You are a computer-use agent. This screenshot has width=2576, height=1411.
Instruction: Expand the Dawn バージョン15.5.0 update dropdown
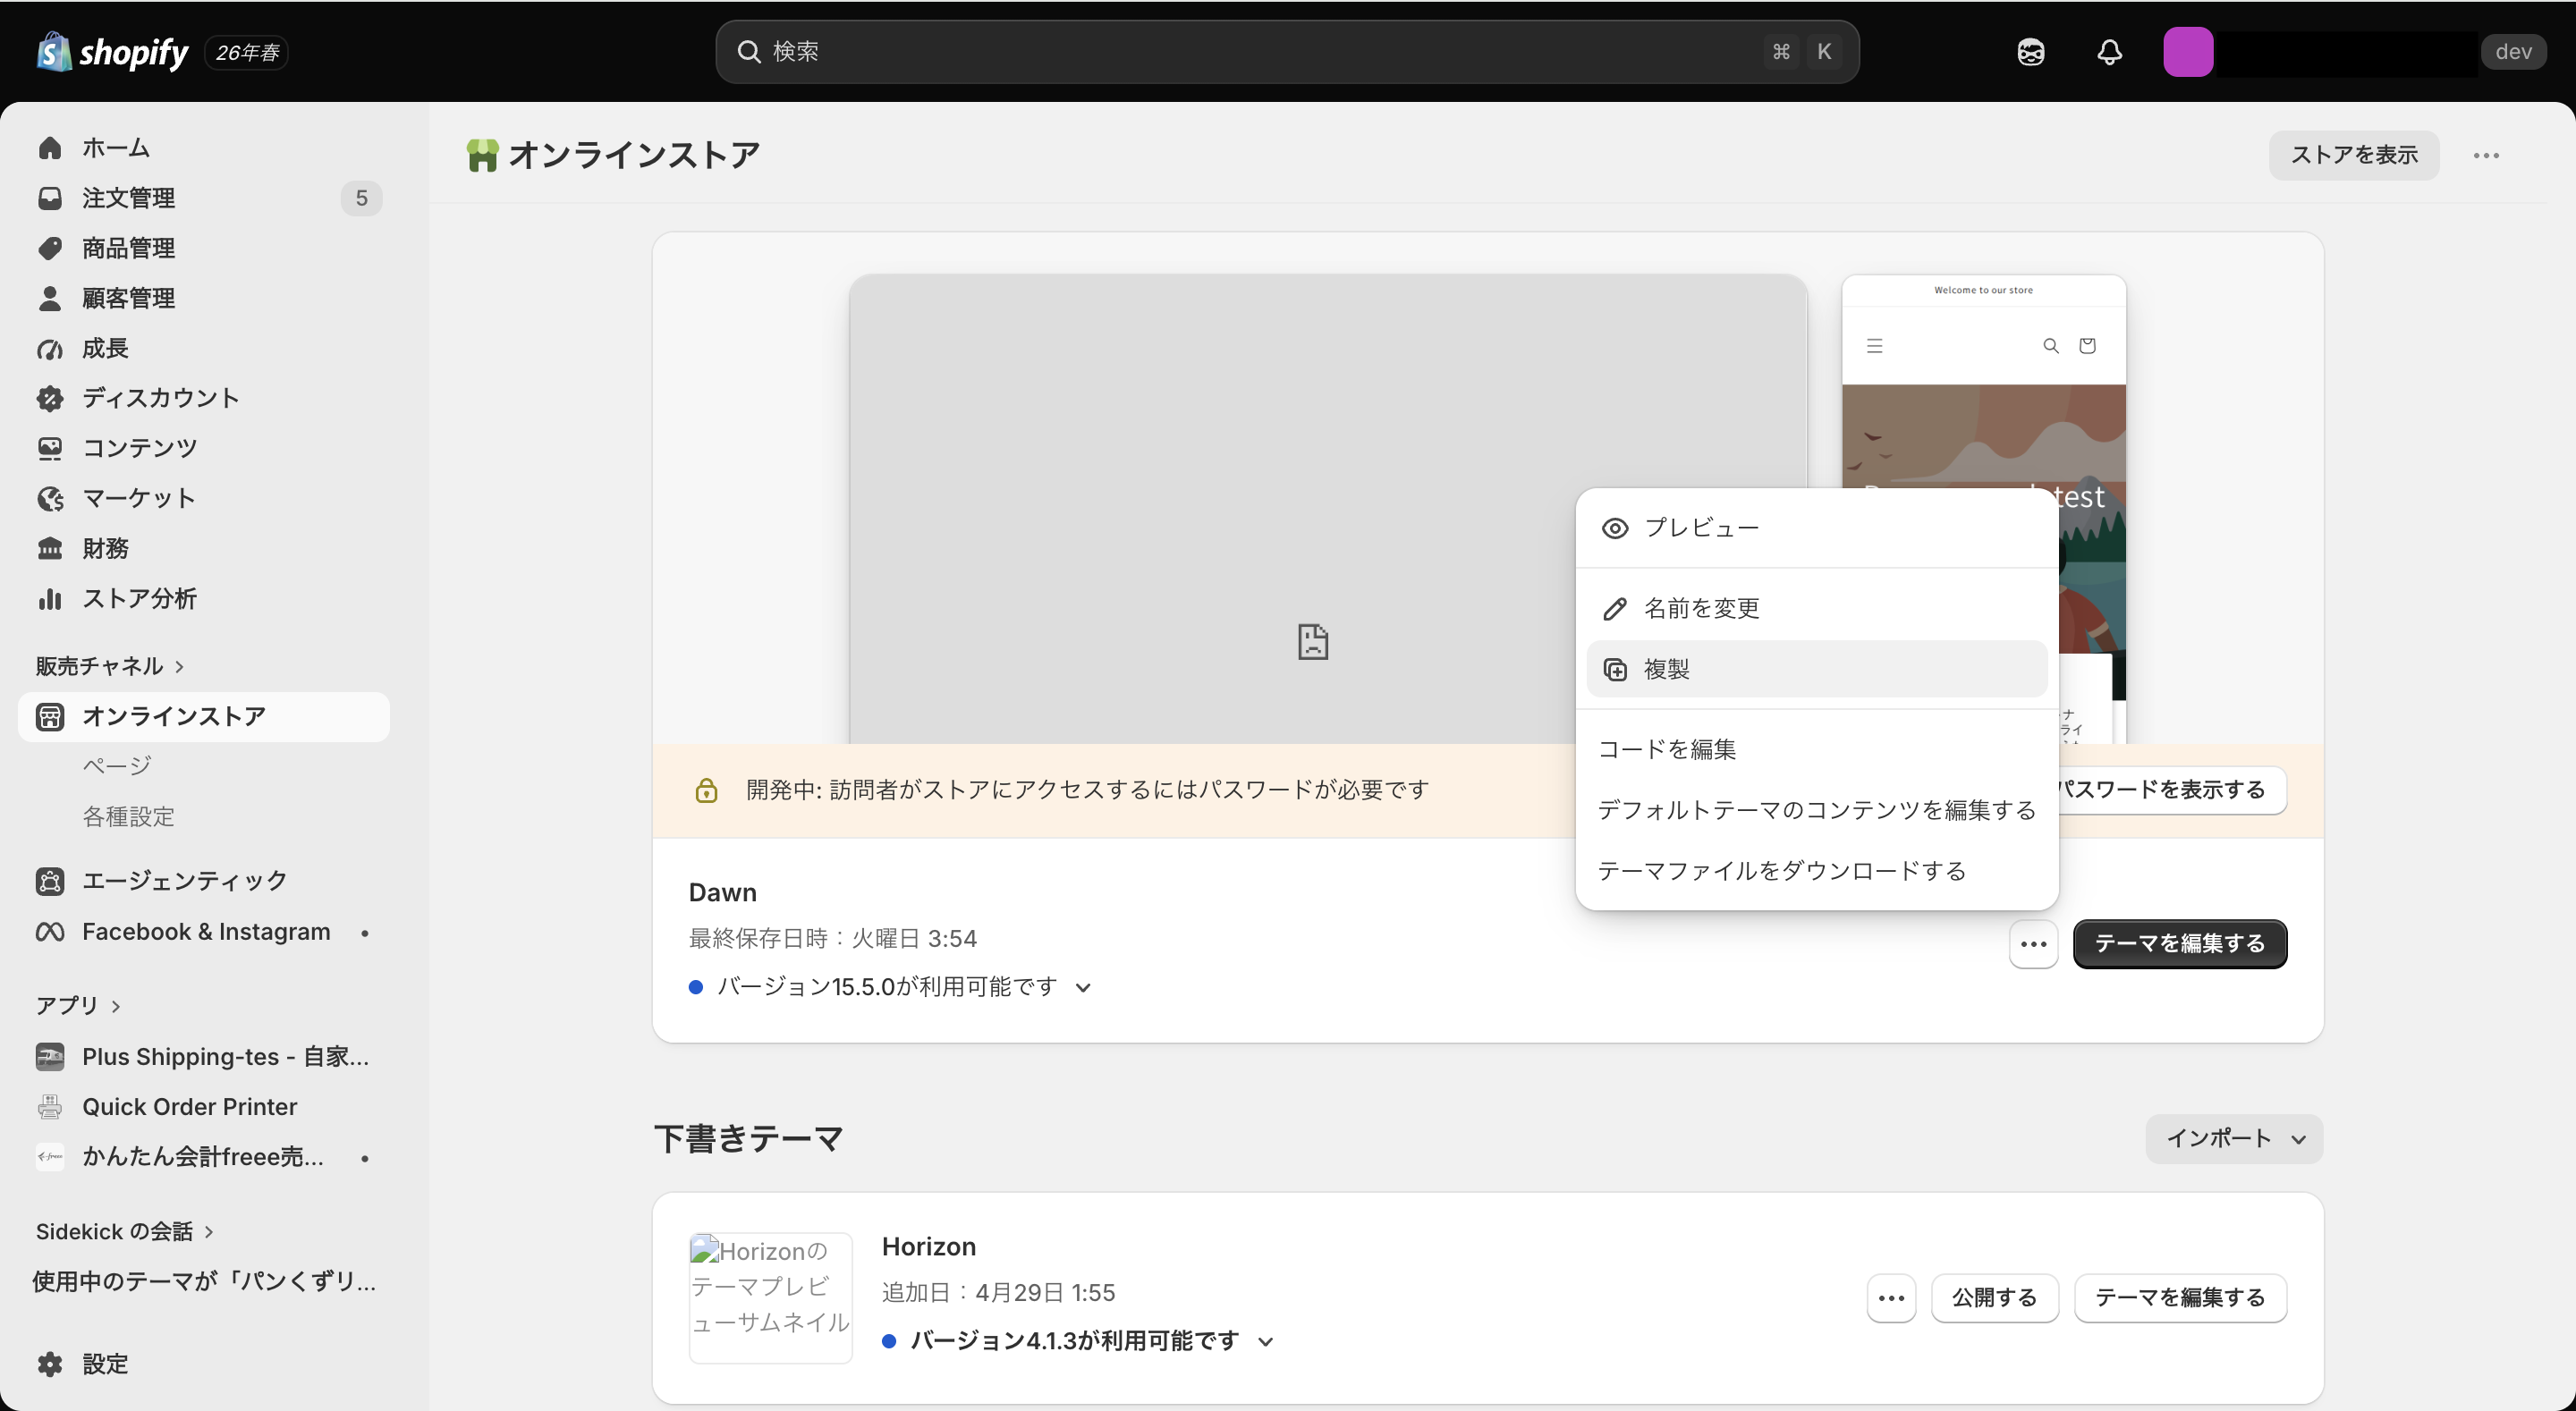[1082, 988]
